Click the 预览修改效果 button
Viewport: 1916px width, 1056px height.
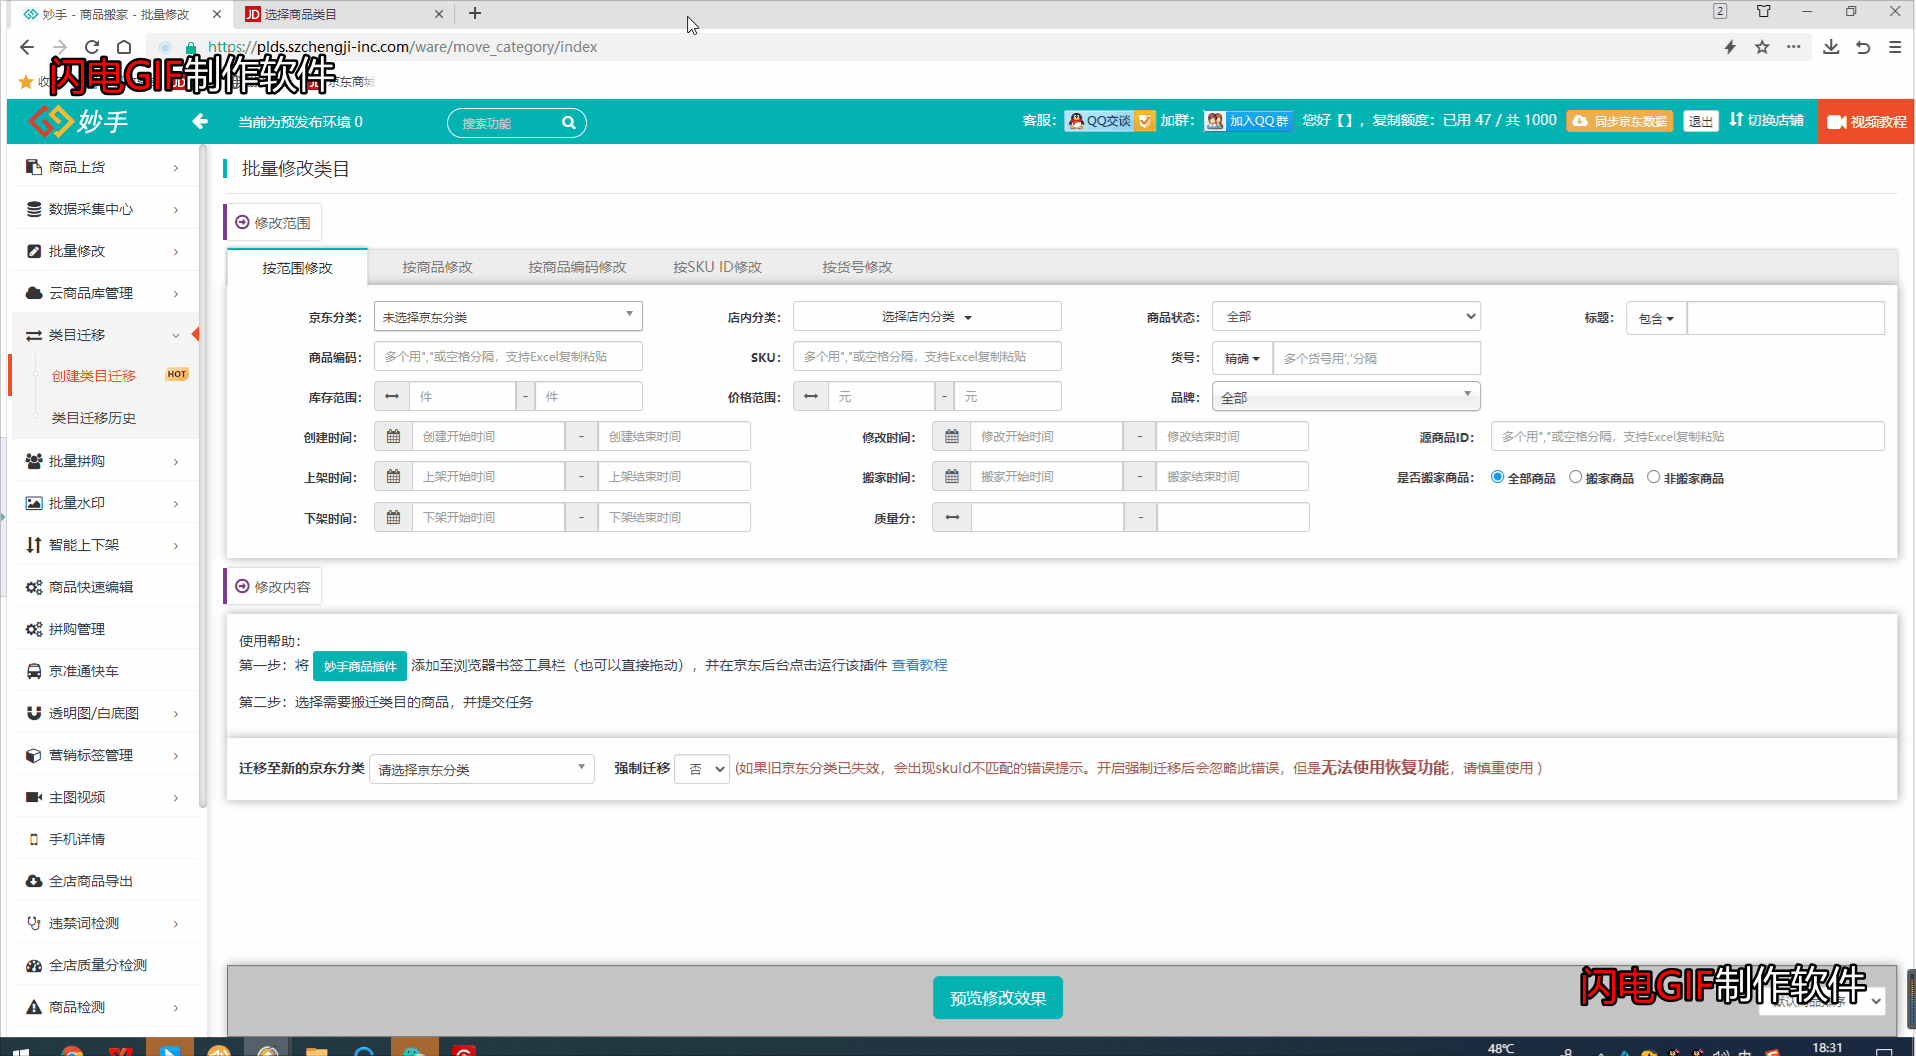pyautogui.click(x=997, y=998)
